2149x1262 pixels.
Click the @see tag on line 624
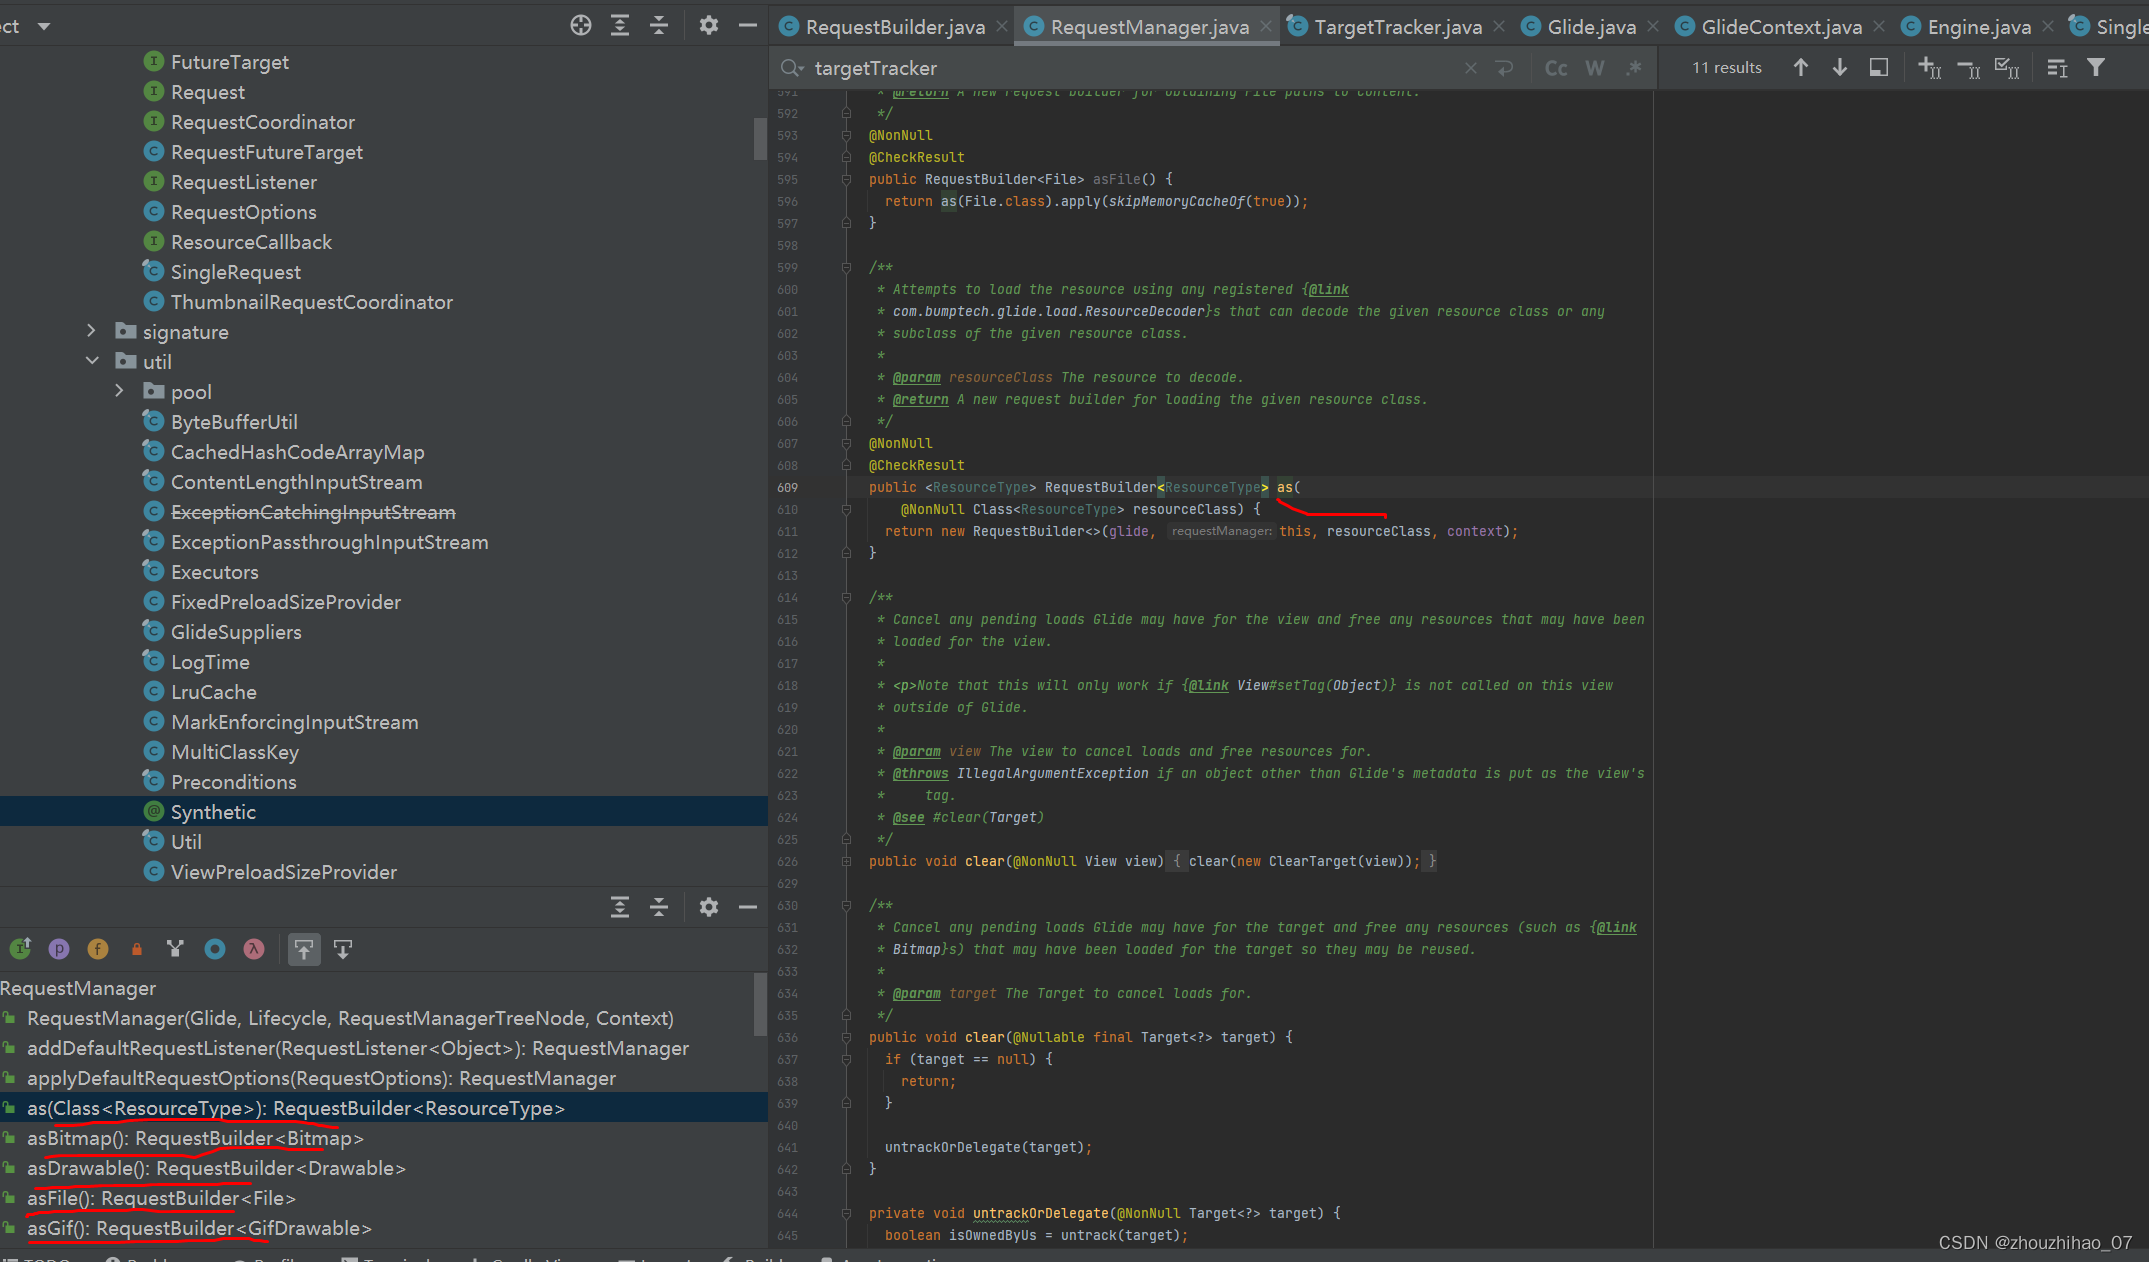pyautogui.click(x=909, y=817)
